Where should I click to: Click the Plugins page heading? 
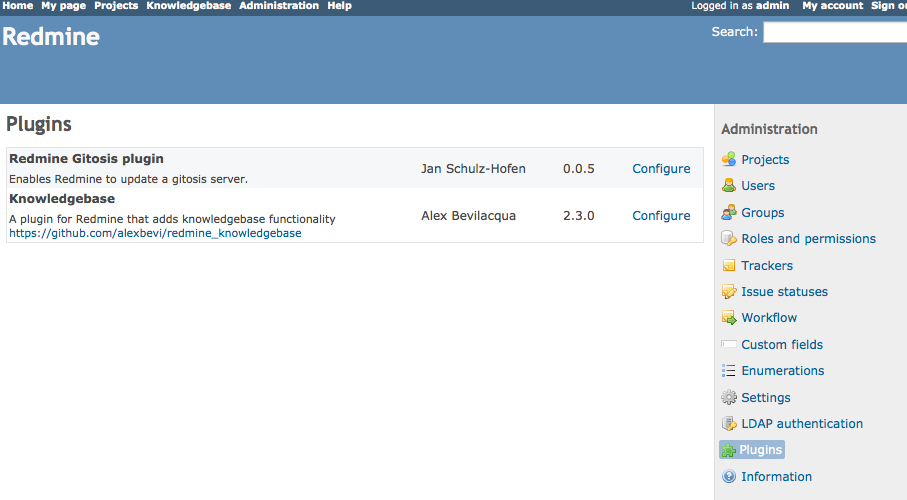(39, 124)
